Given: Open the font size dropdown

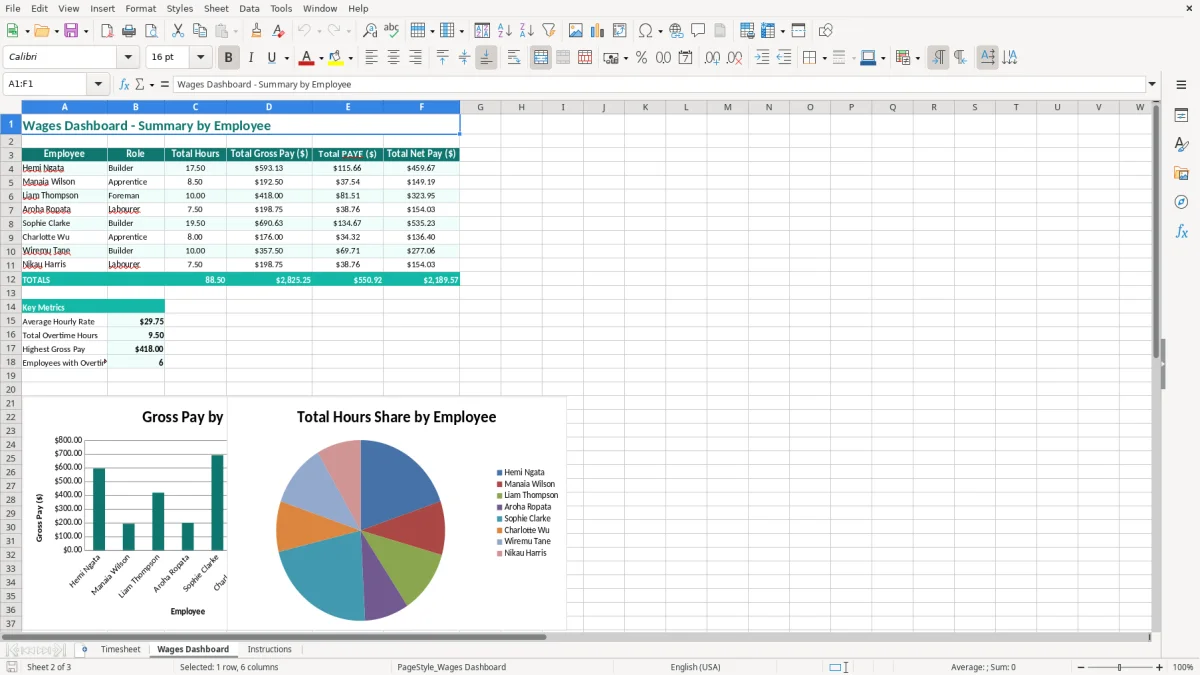Looking at the screenshot, I should click(x=201, y=58).
